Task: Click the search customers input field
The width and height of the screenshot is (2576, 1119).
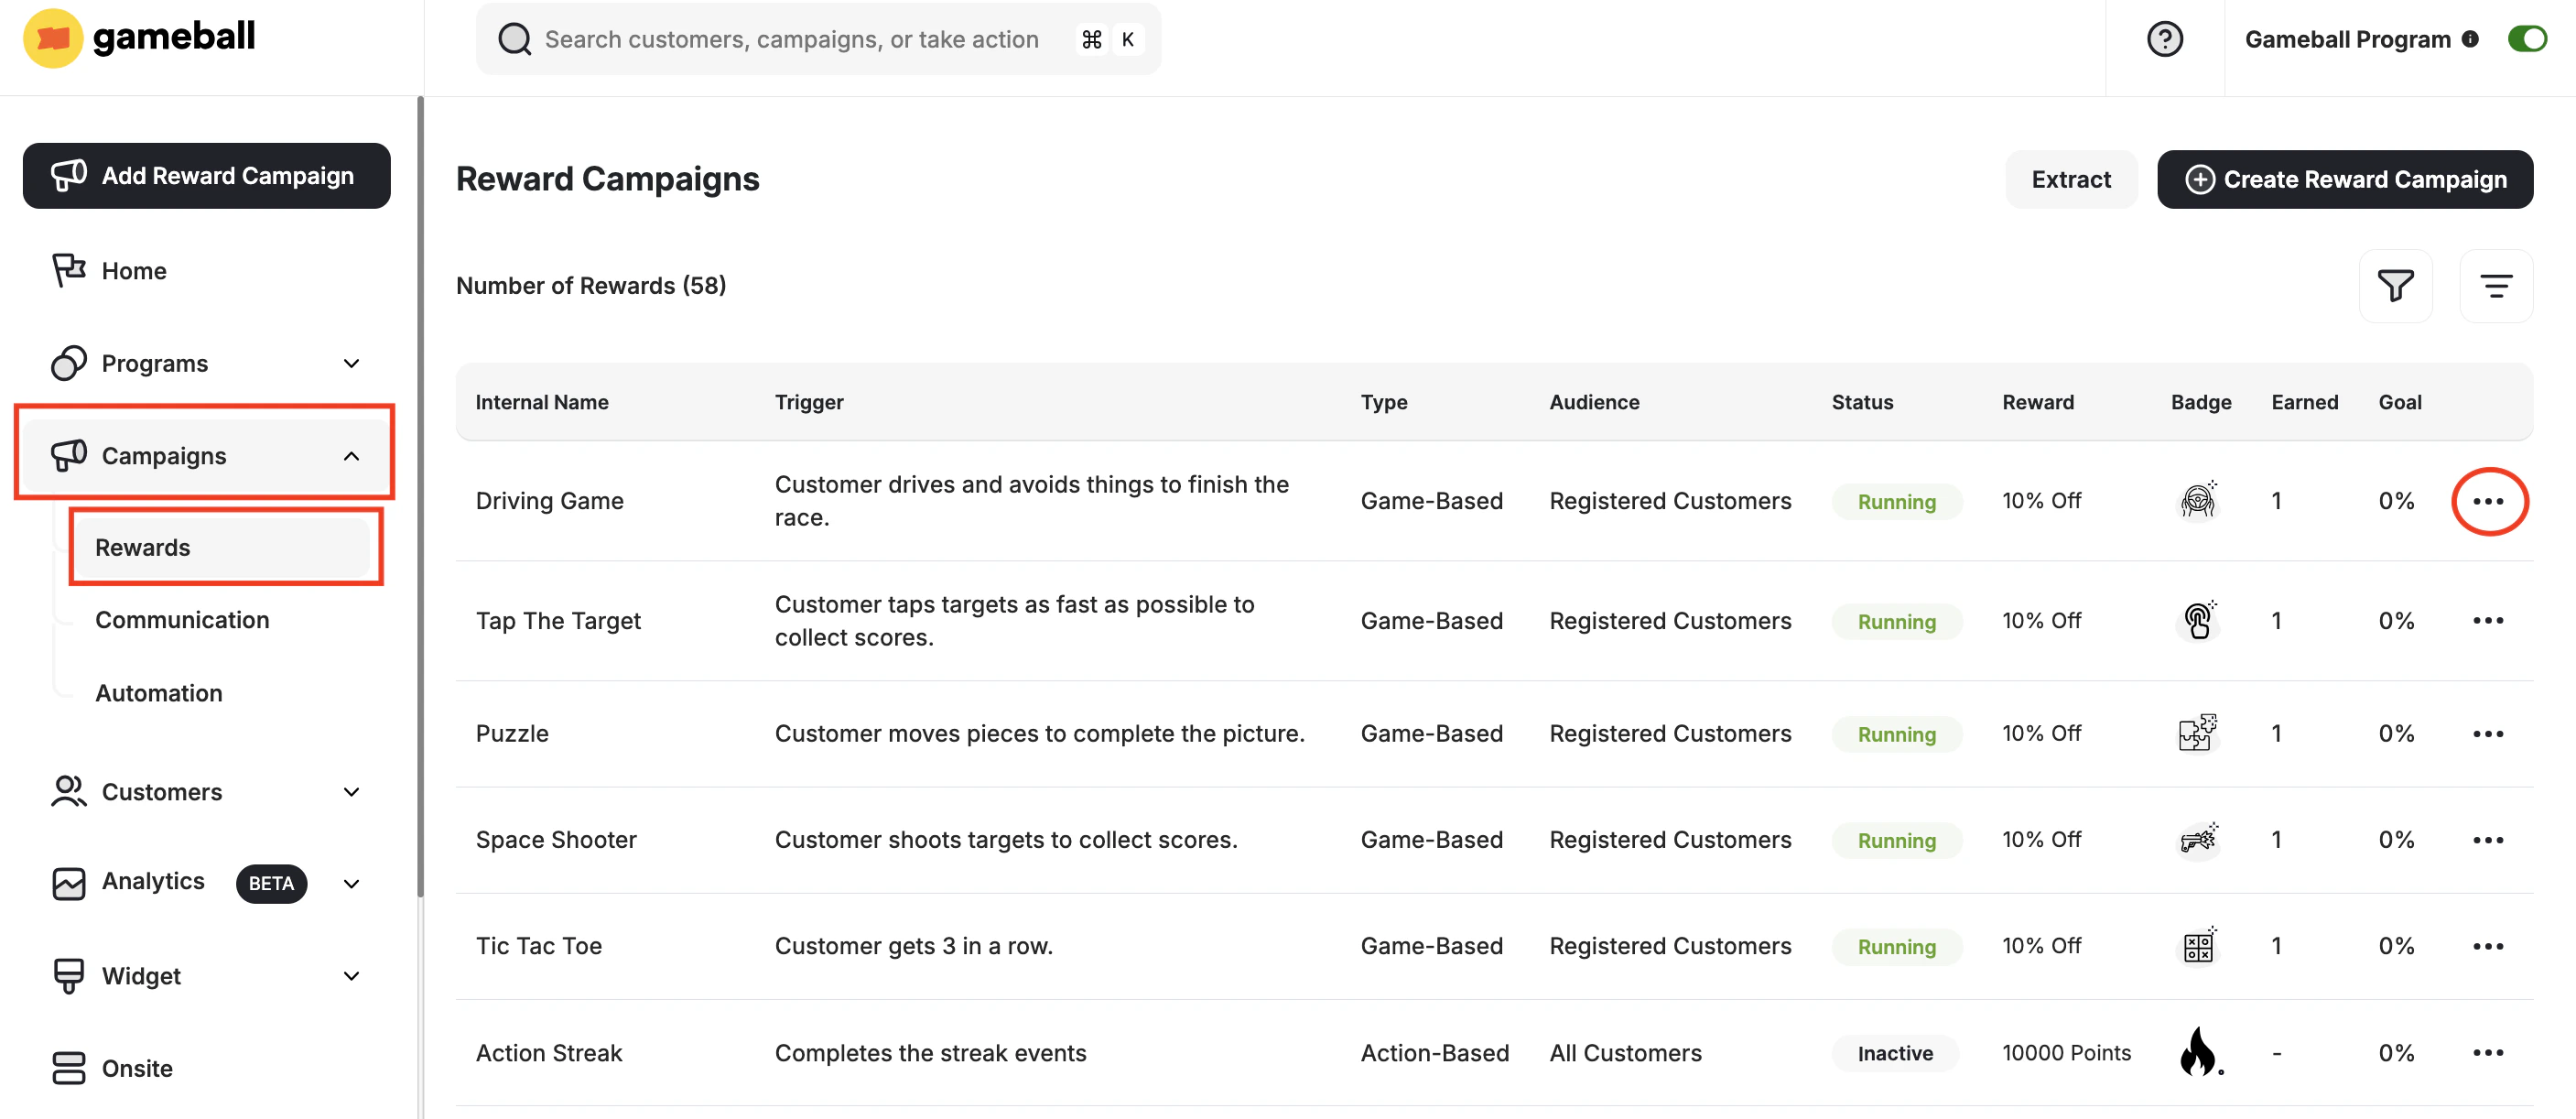Action: 790,39
